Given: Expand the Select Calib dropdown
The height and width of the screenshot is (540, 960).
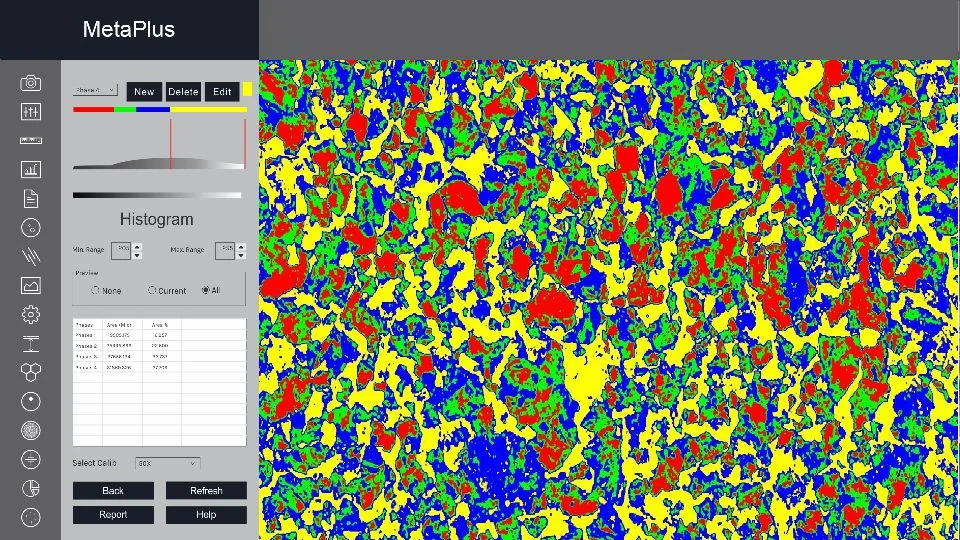Looking at the screenshot, I should pyautogui.click(x=168, y=463).
